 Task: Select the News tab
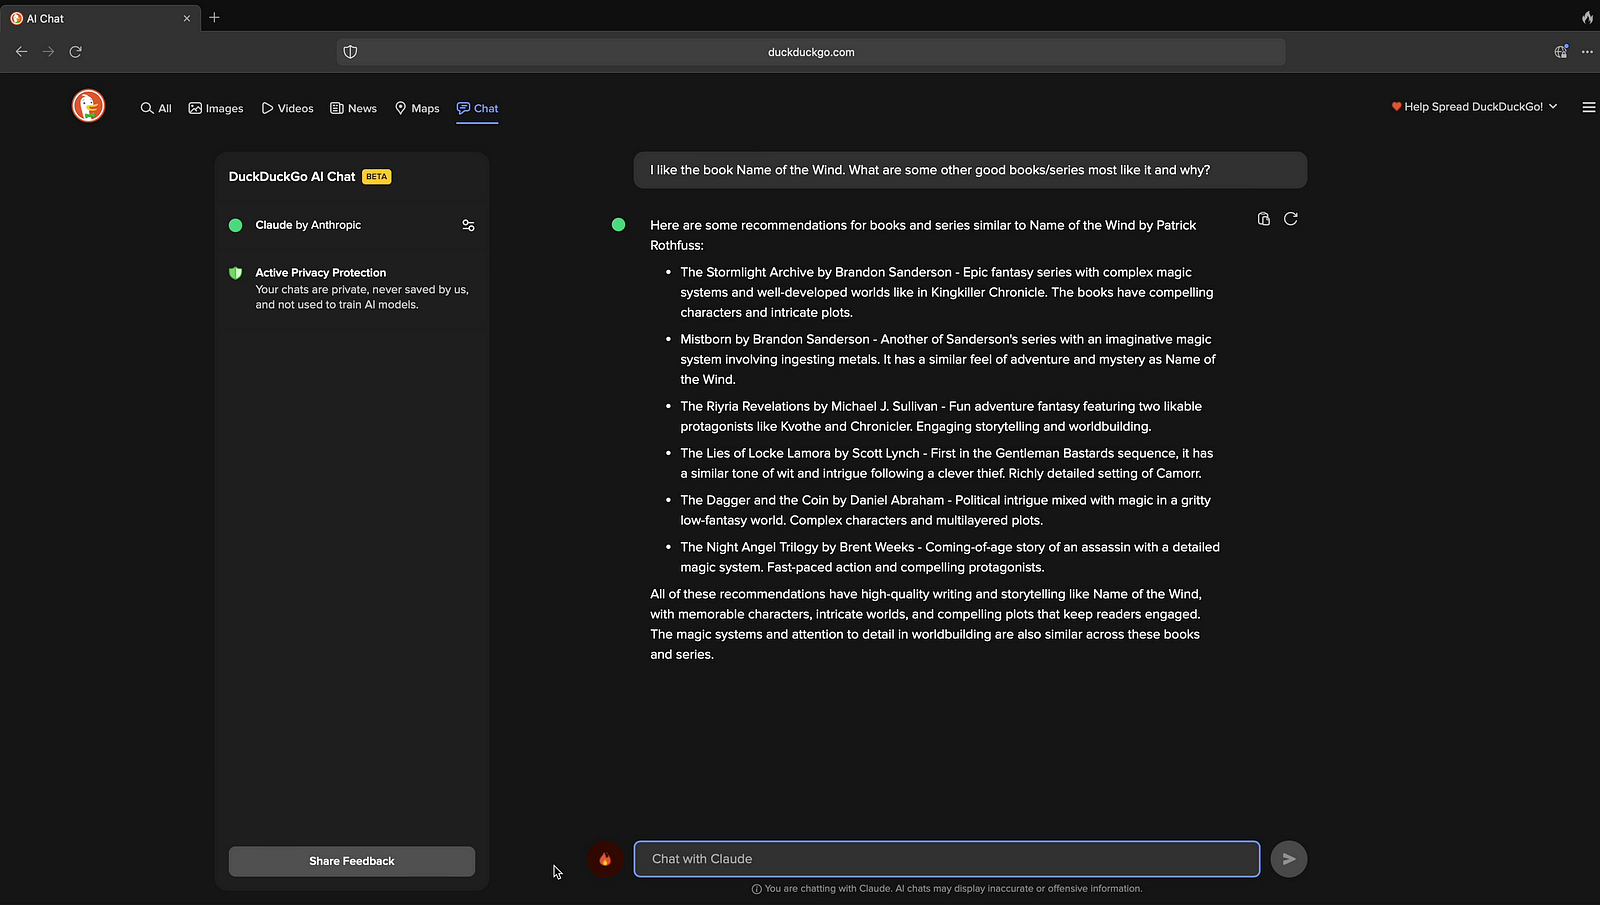[353, 108]
